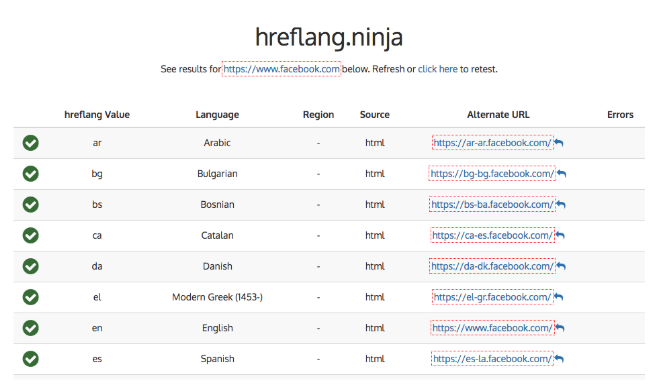Click the return arrow icon next to ar-ar.facebook.com
This screenshot has width=653, height=386.
[x=559, y=143]
